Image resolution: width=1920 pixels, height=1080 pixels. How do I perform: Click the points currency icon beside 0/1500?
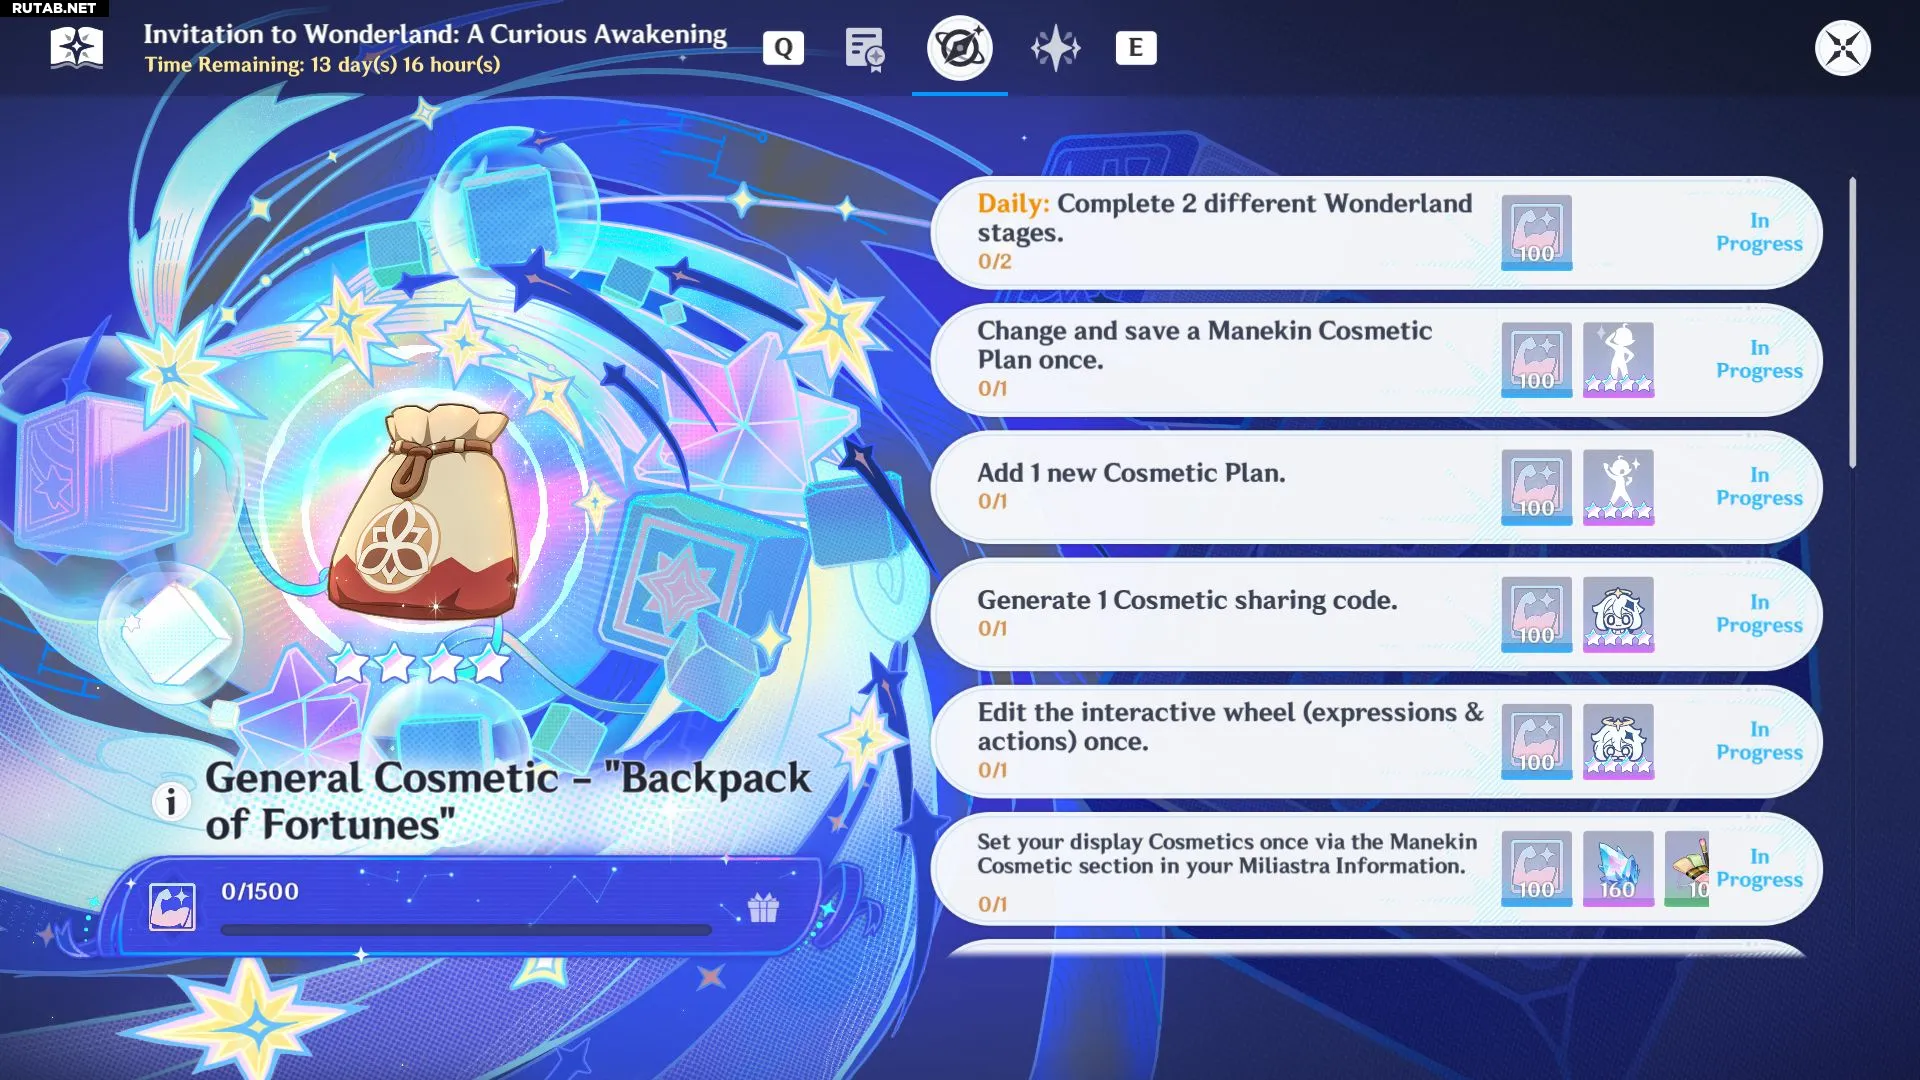(172, 907)
